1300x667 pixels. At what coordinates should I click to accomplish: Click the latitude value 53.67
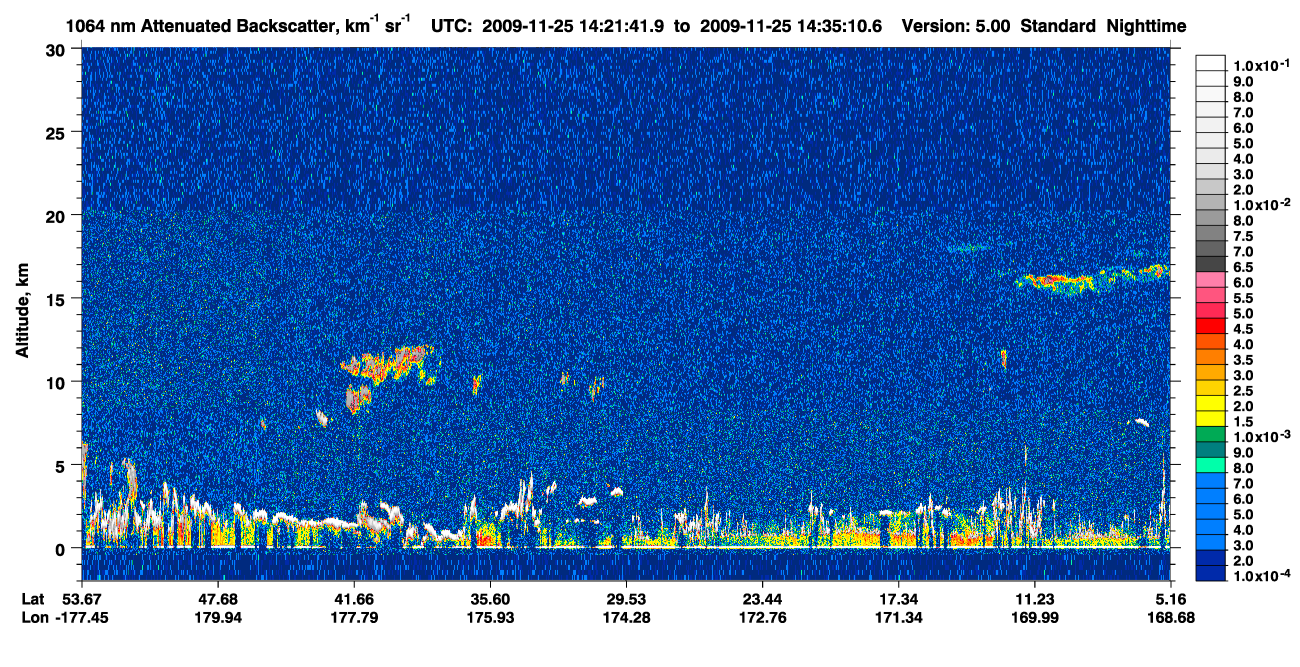coord(82,599)
